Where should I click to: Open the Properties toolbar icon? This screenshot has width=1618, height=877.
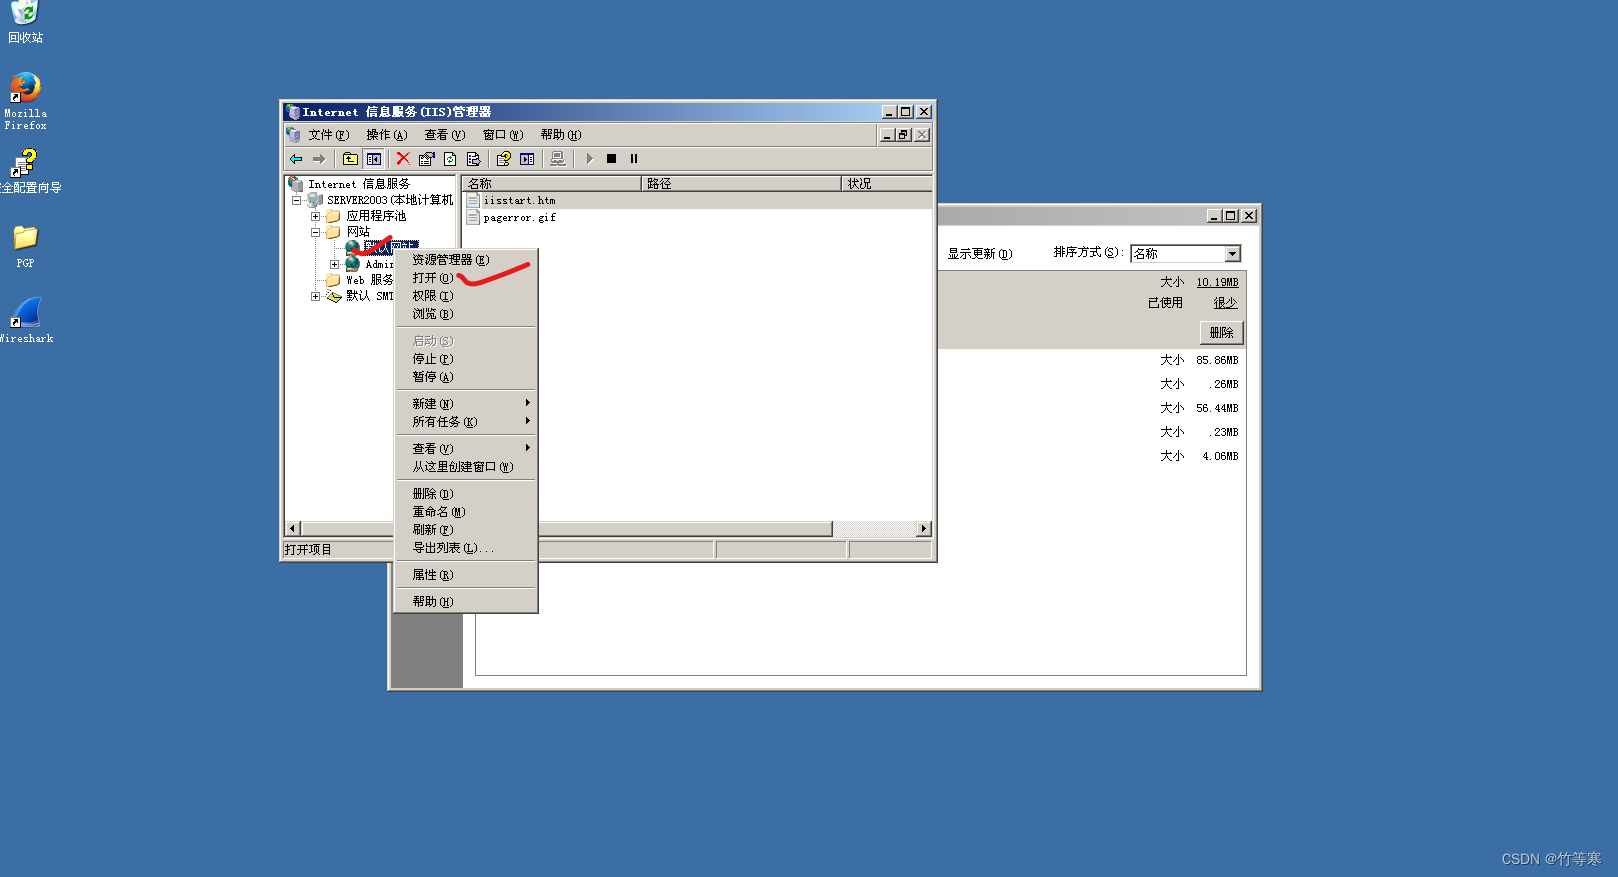427,159
